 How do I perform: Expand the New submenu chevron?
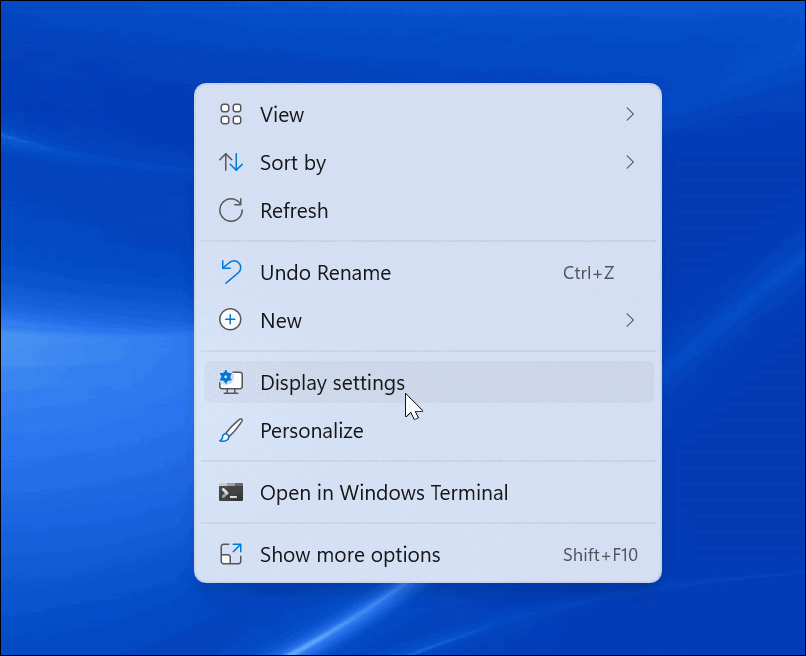click(x=630, y=320)
